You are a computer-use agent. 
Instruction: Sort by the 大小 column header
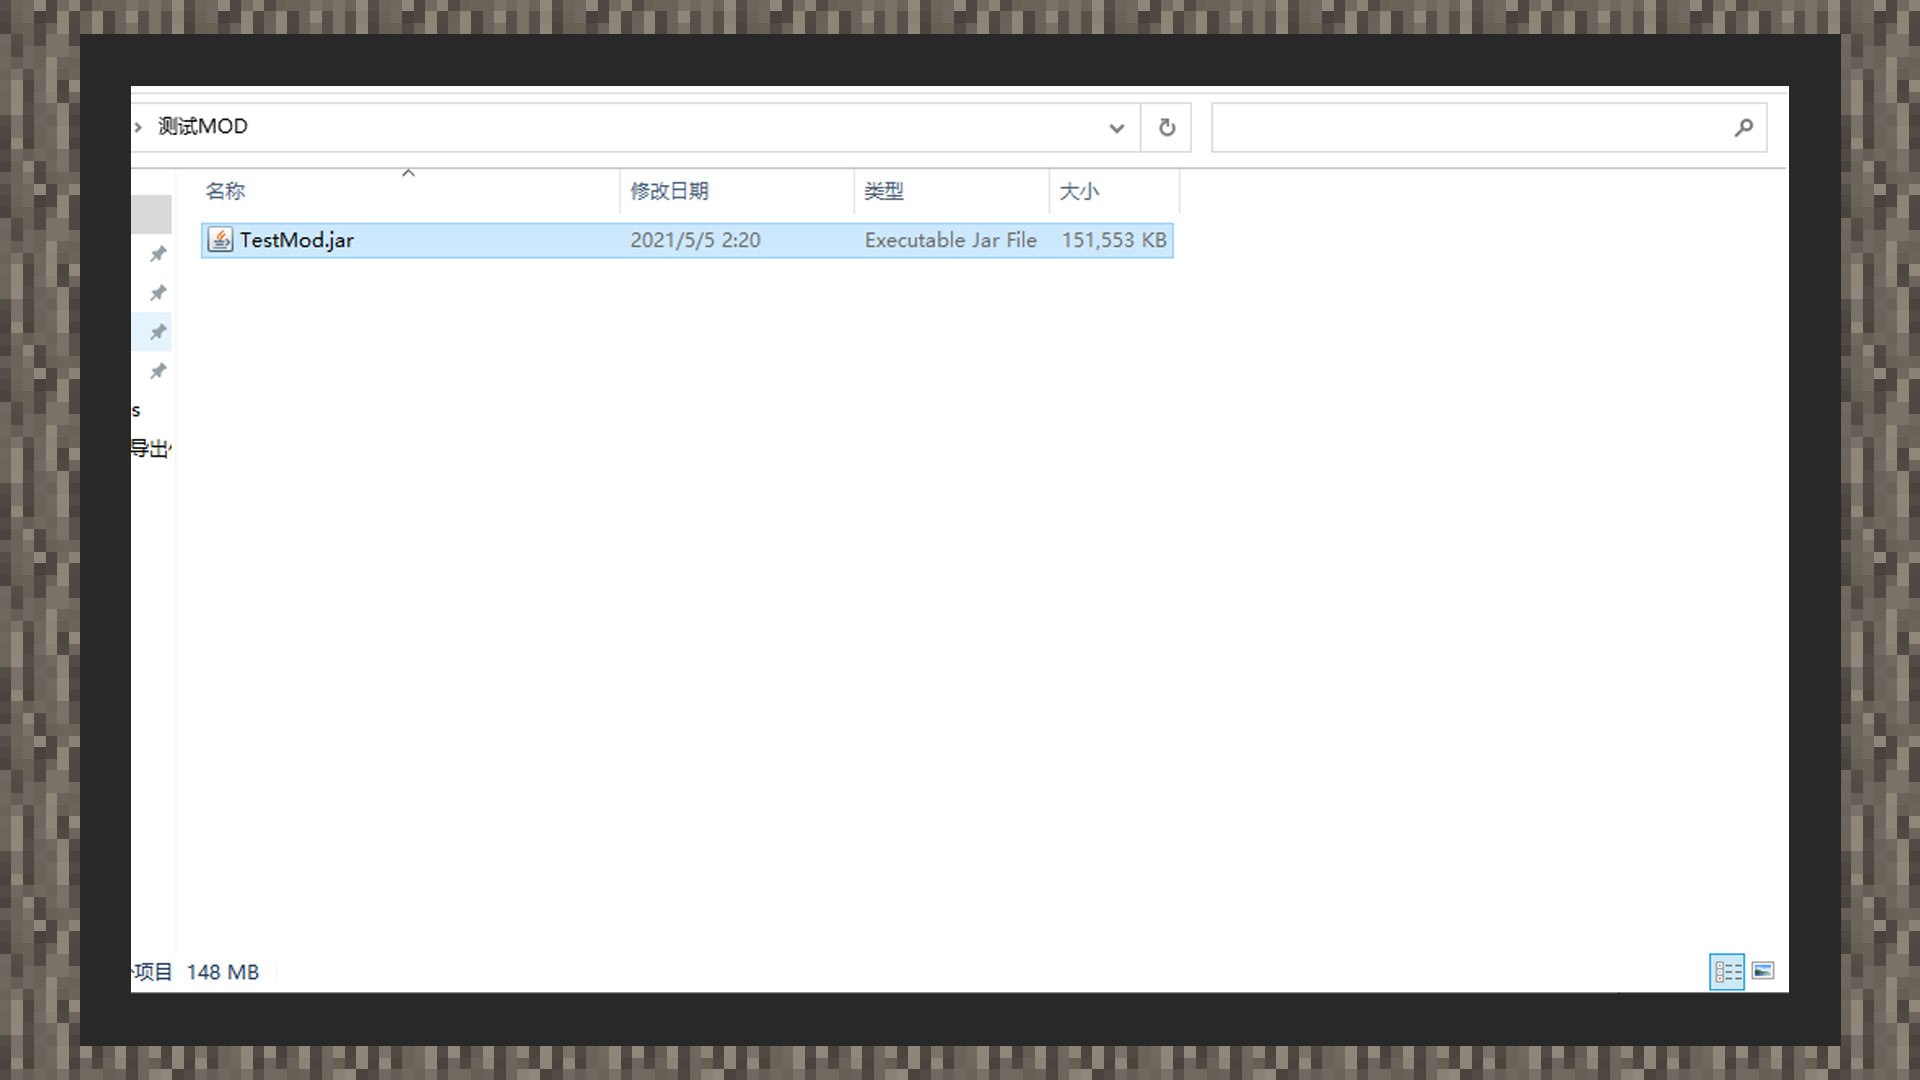pos(1078,191)
